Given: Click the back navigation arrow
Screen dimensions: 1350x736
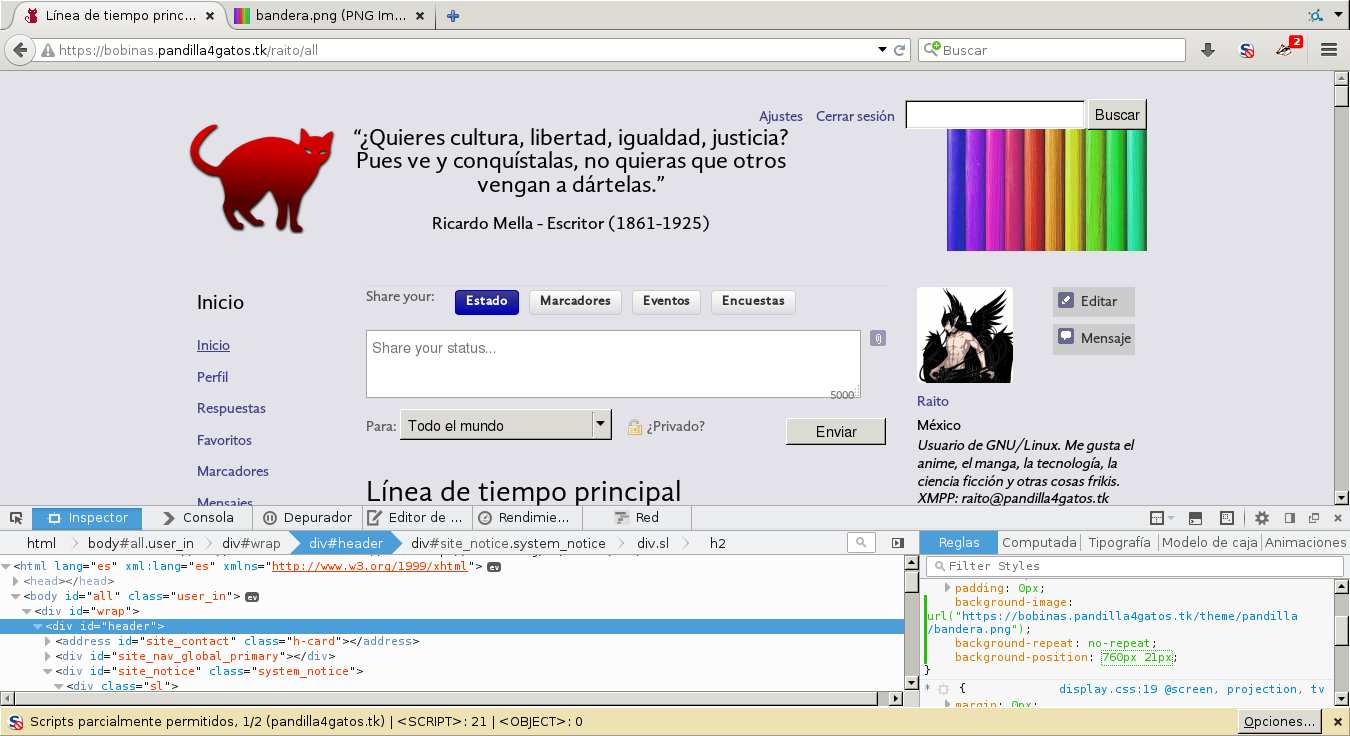Looking at the screenshot, I should coord(20,50).
